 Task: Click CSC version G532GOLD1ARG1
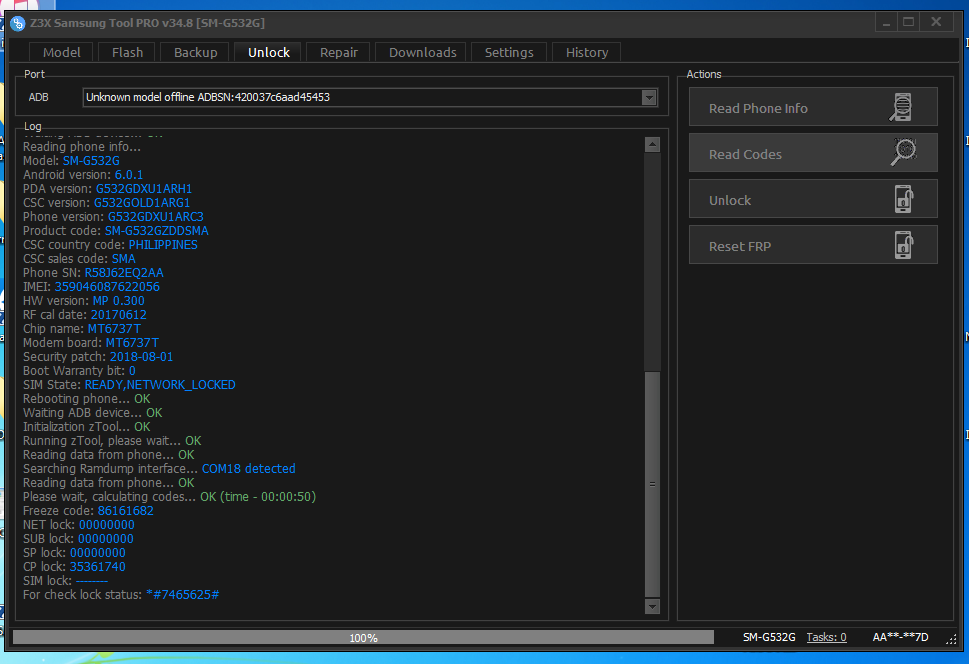(x=142, y=203)
